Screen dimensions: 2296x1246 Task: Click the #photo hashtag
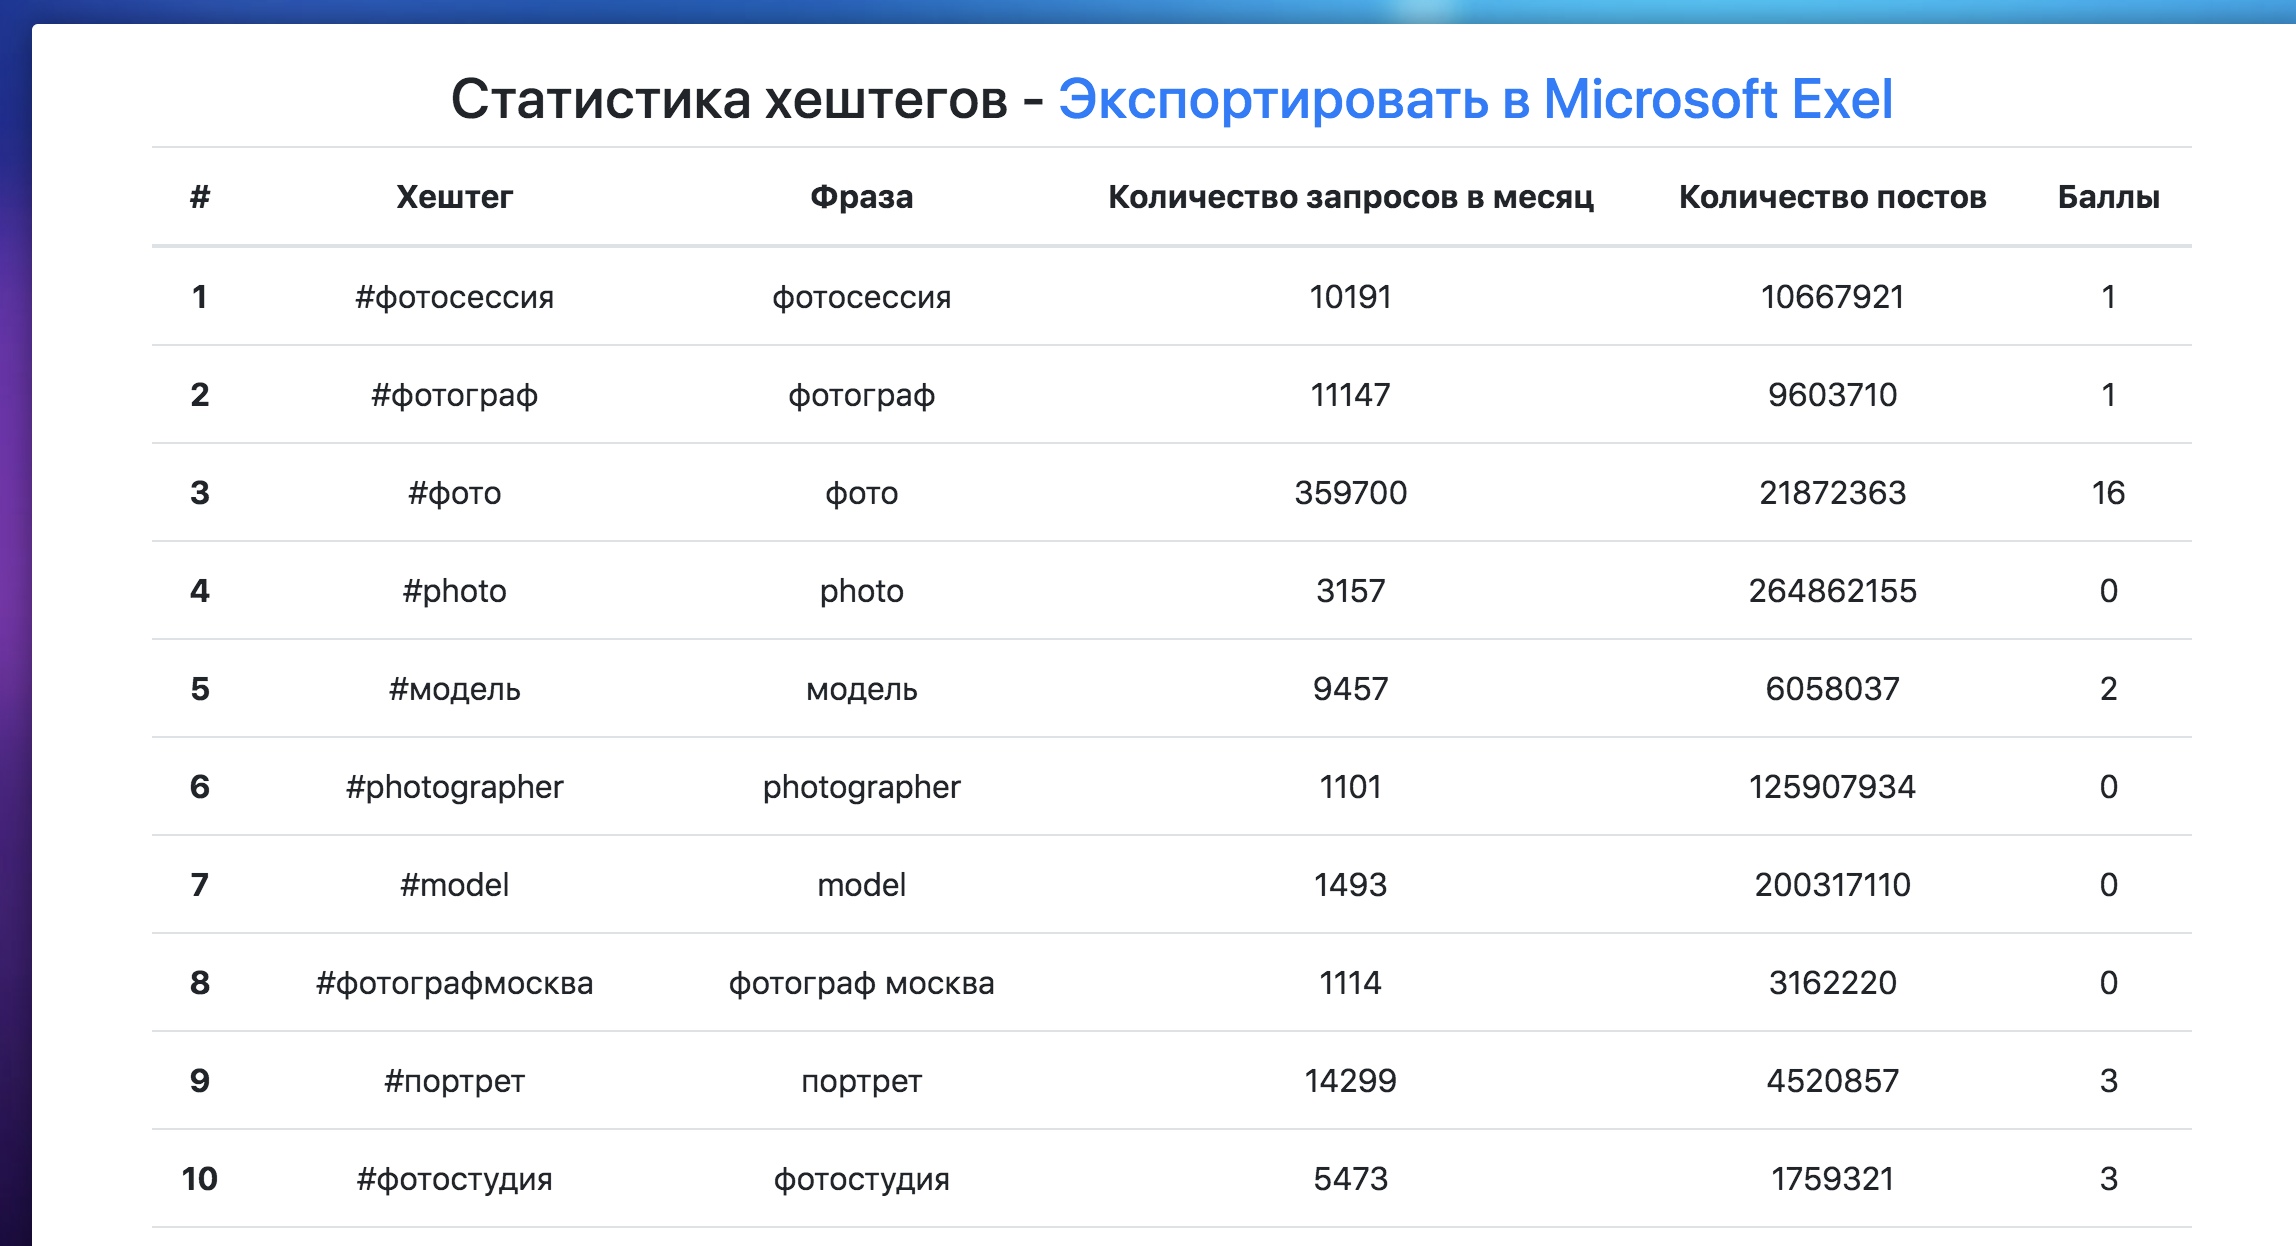(x=453, y=590)
